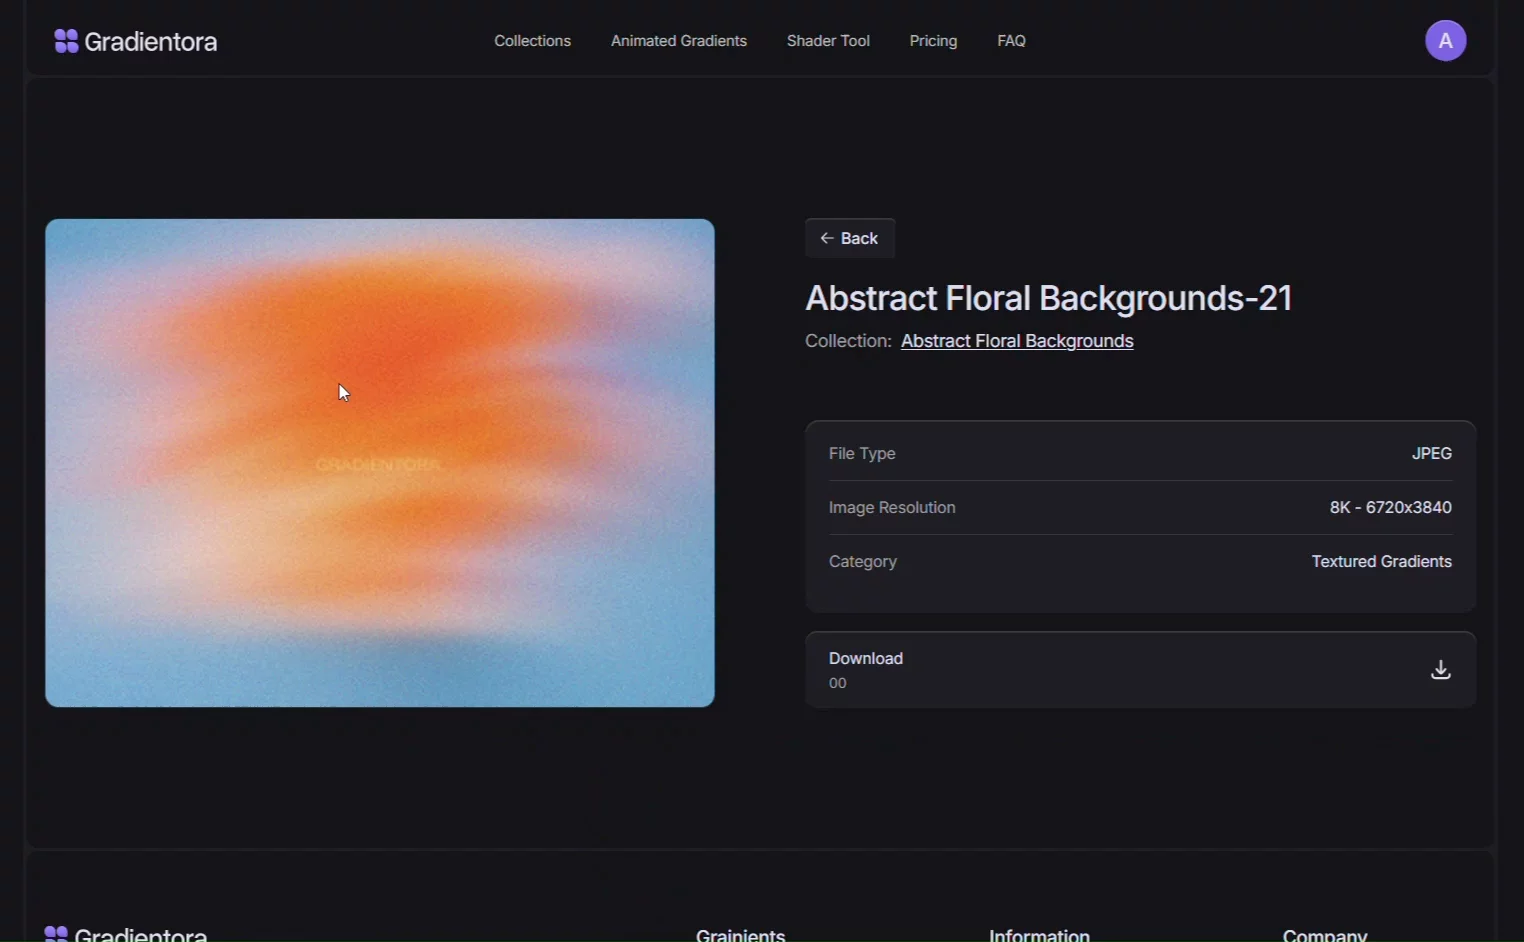
Task: Click the download arrow icon
Action: pyautogui.click(x=1440, y=670)
